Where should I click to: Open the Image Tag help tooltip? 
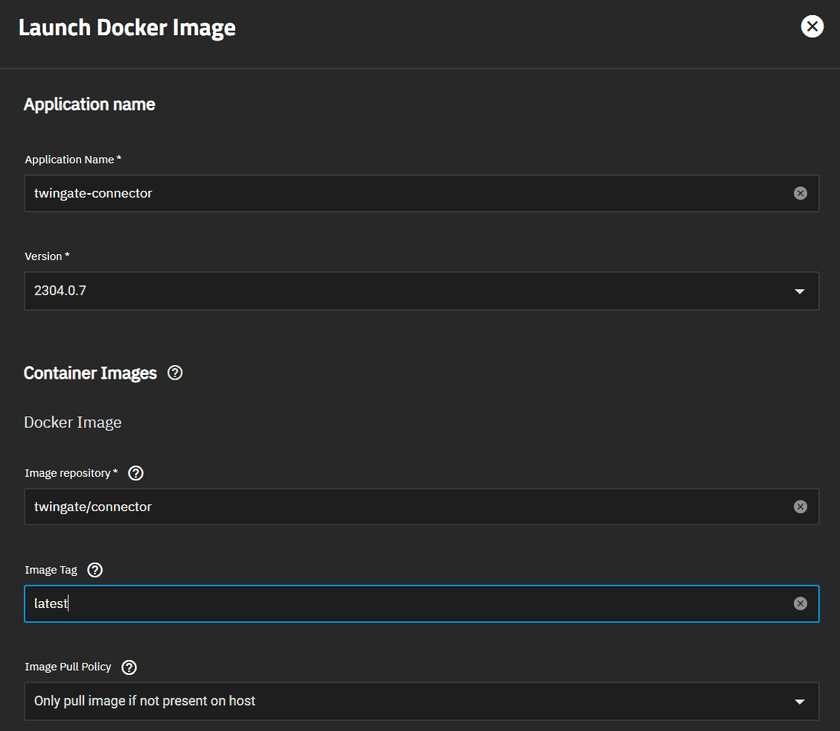[94, 570]
